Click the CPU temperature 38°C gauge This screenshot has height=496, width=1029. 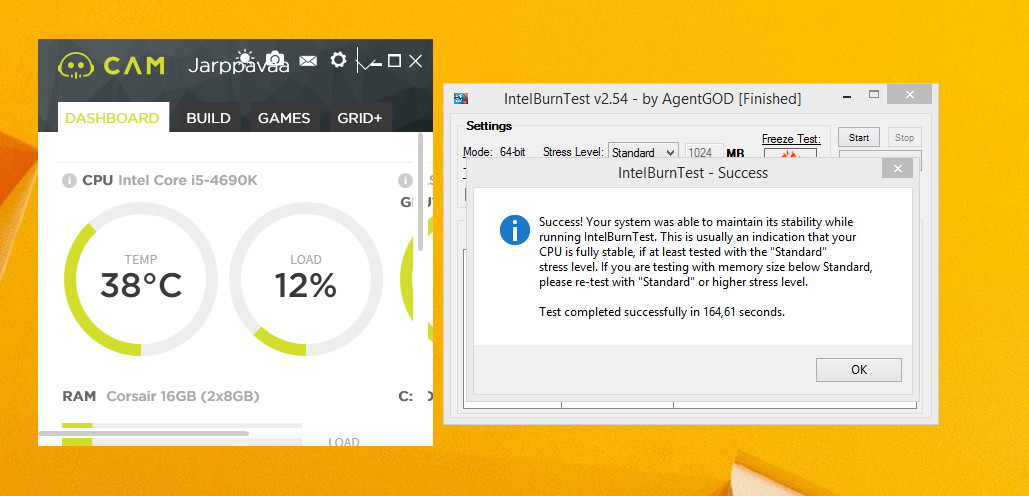(x=140, y=279)
